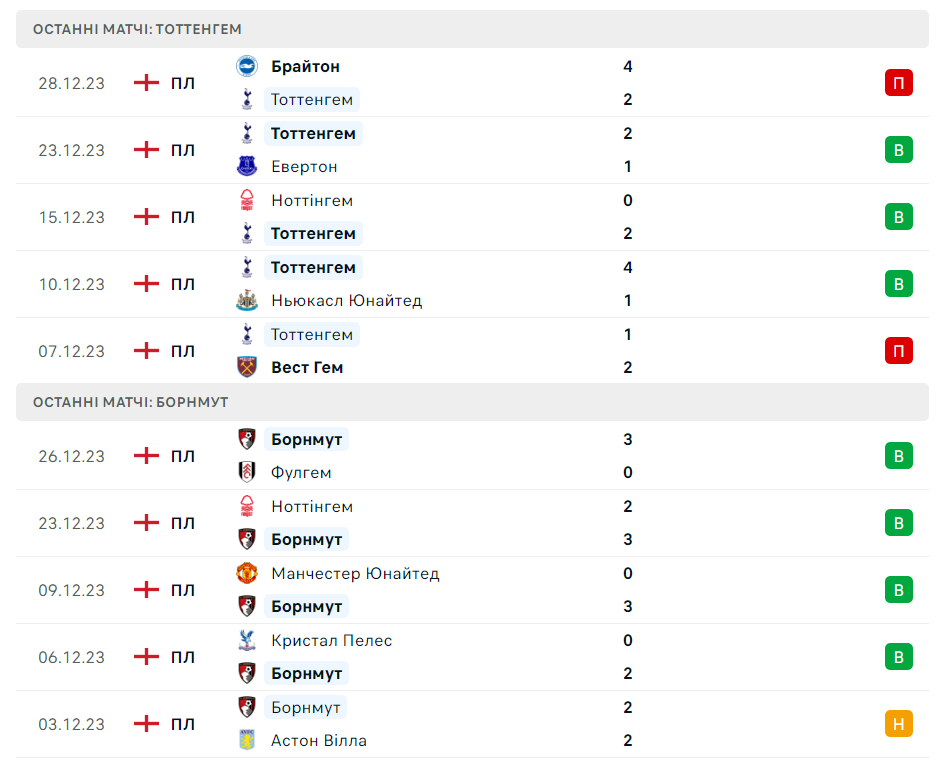Click the Brighton club crest icon

tap(246, 66)
